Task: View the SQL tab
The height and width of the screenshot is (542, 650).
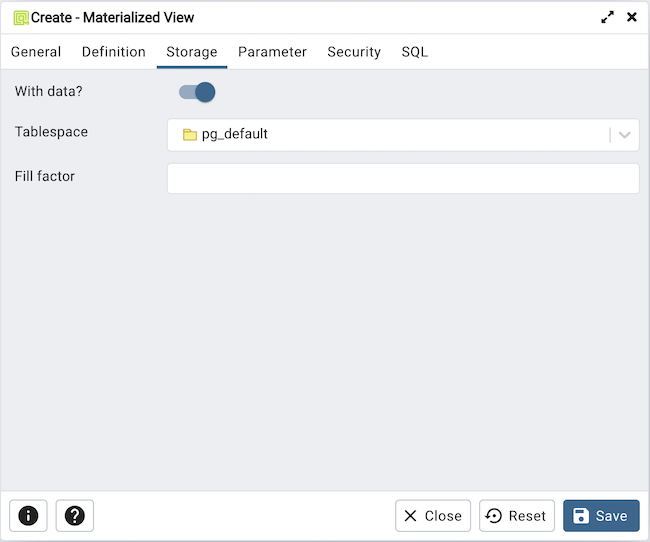Action: 415,52
